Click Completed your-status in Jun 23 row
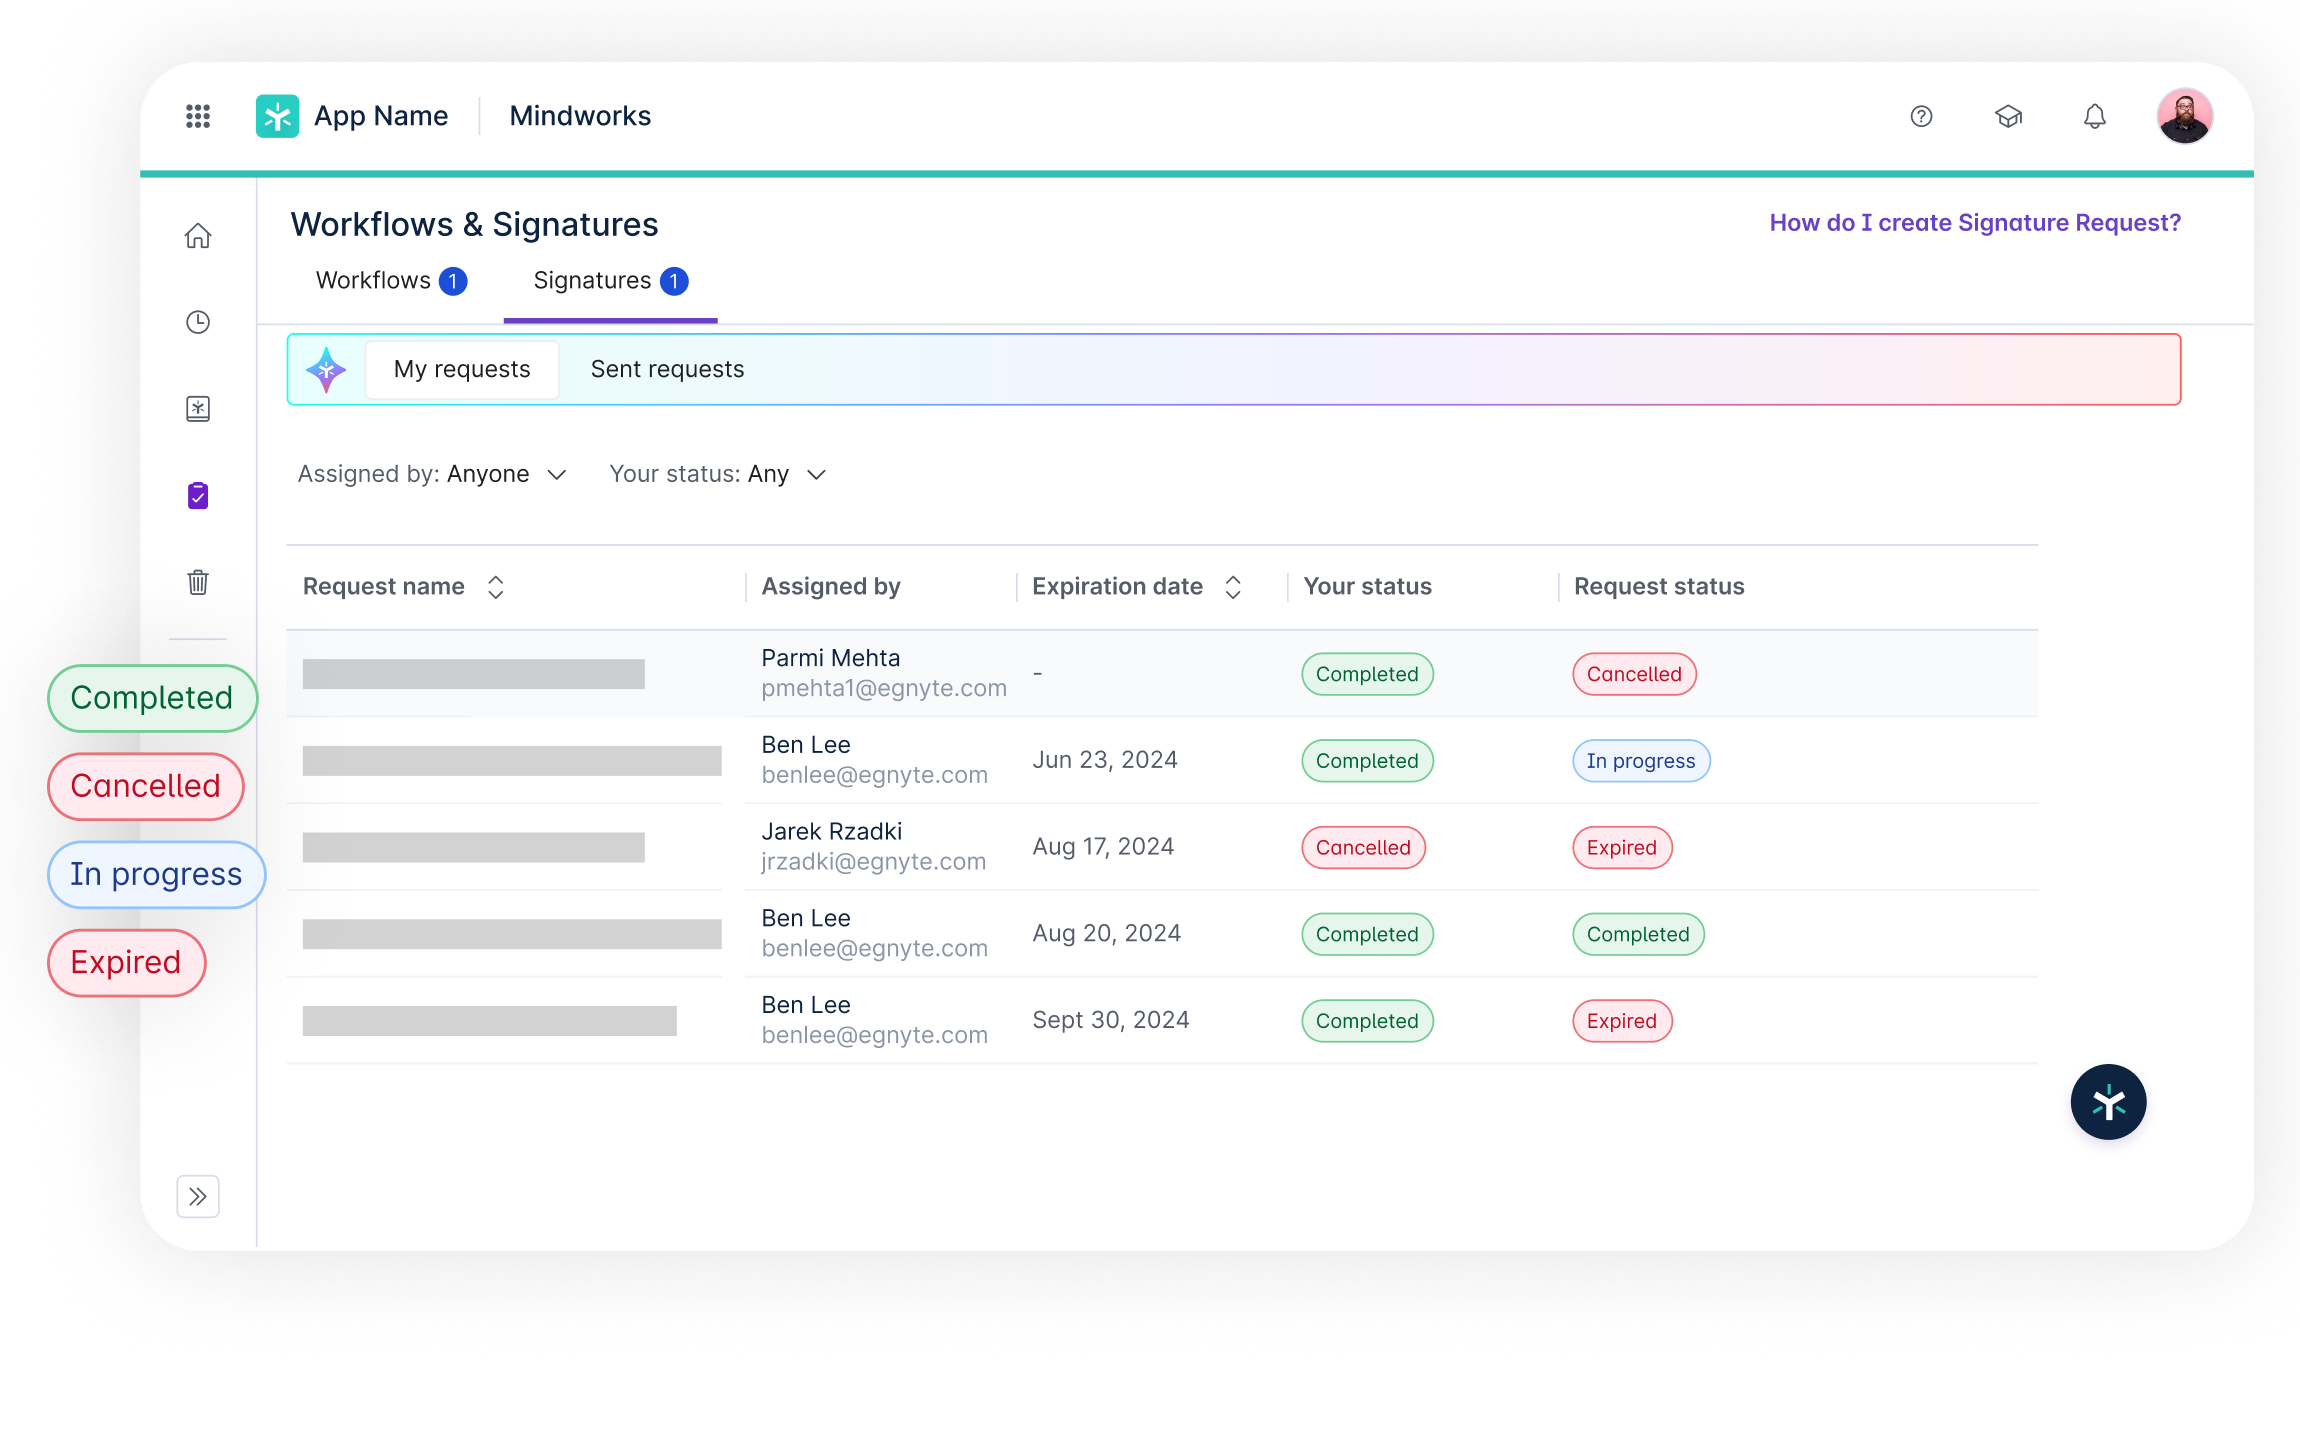 [x=1367, y=761]
